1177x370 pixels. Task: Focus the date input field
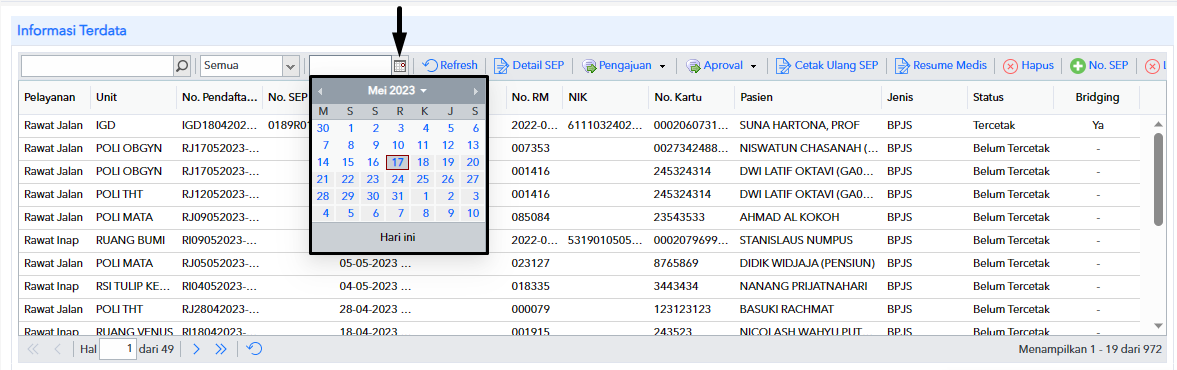[351, 66]
